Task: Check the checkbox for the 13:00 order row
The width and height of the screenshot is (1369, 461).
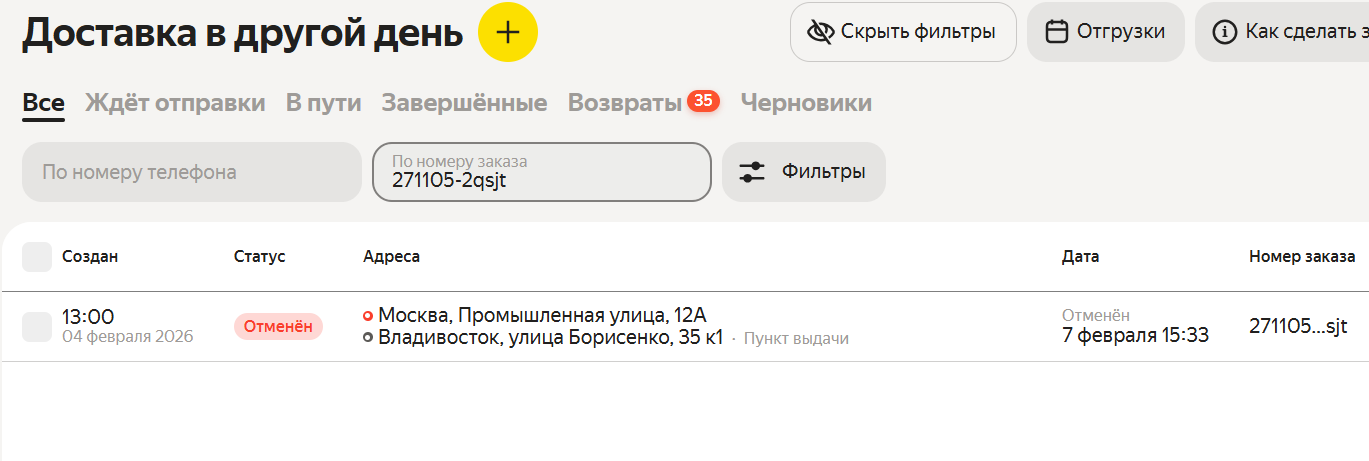Action: point(37,326)
